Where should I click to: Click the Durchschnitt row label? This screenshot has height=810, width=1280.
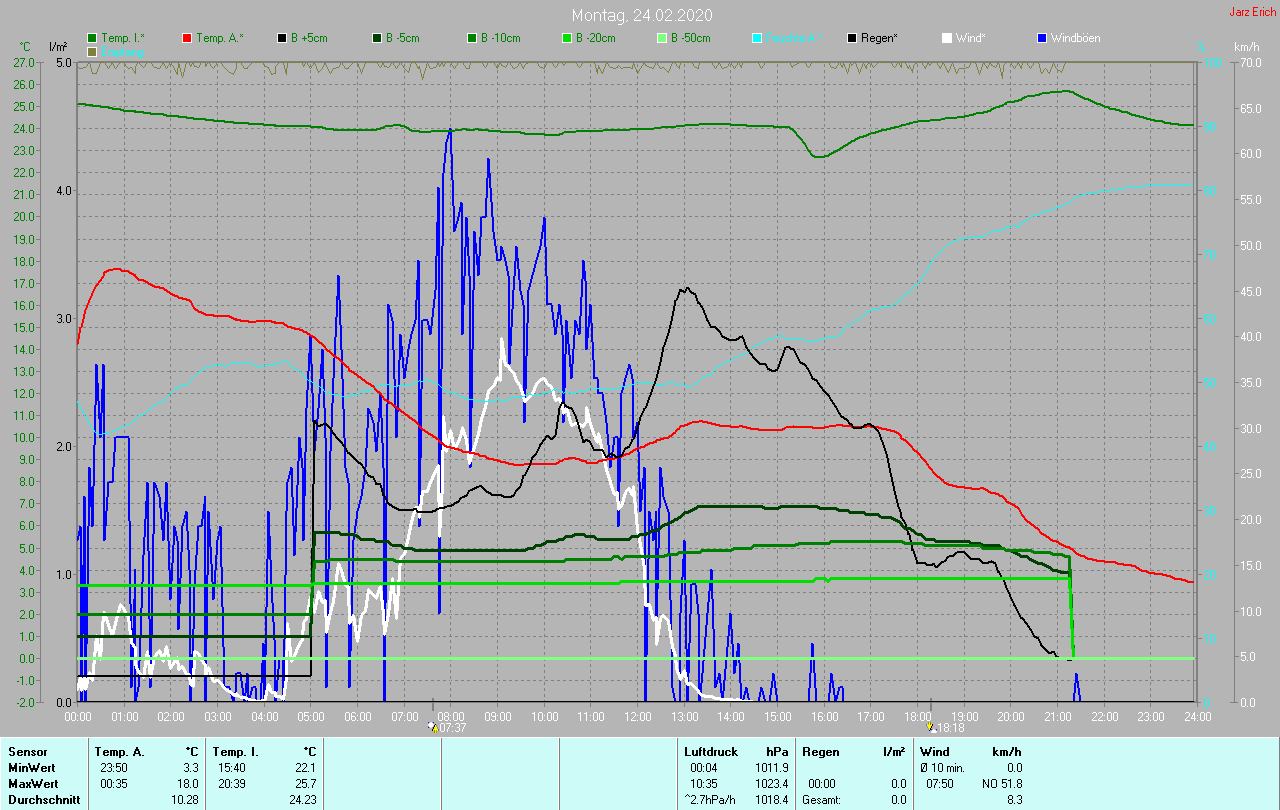pyautogui.click(x=42, y=799)
